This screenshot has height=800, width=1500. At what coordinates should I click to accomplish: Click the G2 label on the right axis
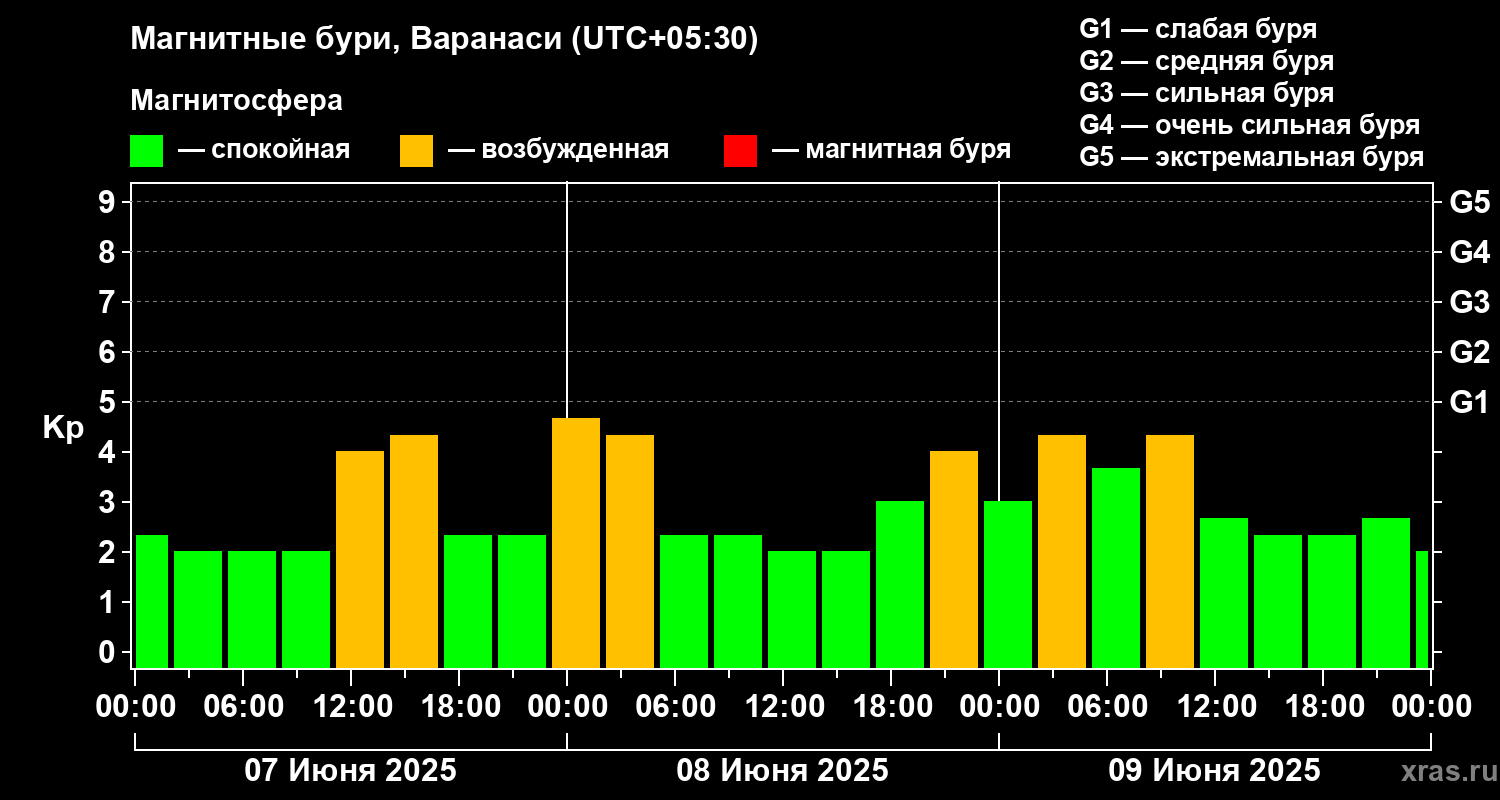click(1469, 352)
